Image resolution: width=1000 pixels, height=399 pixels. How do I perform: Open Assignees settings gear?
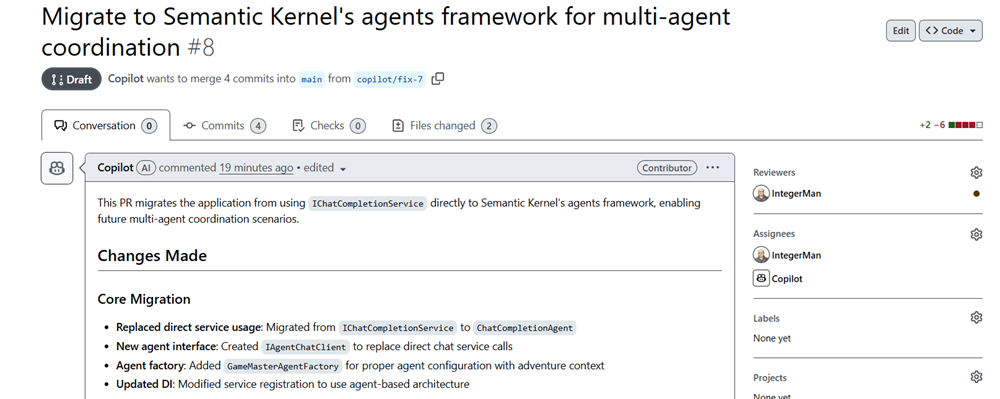976,235
